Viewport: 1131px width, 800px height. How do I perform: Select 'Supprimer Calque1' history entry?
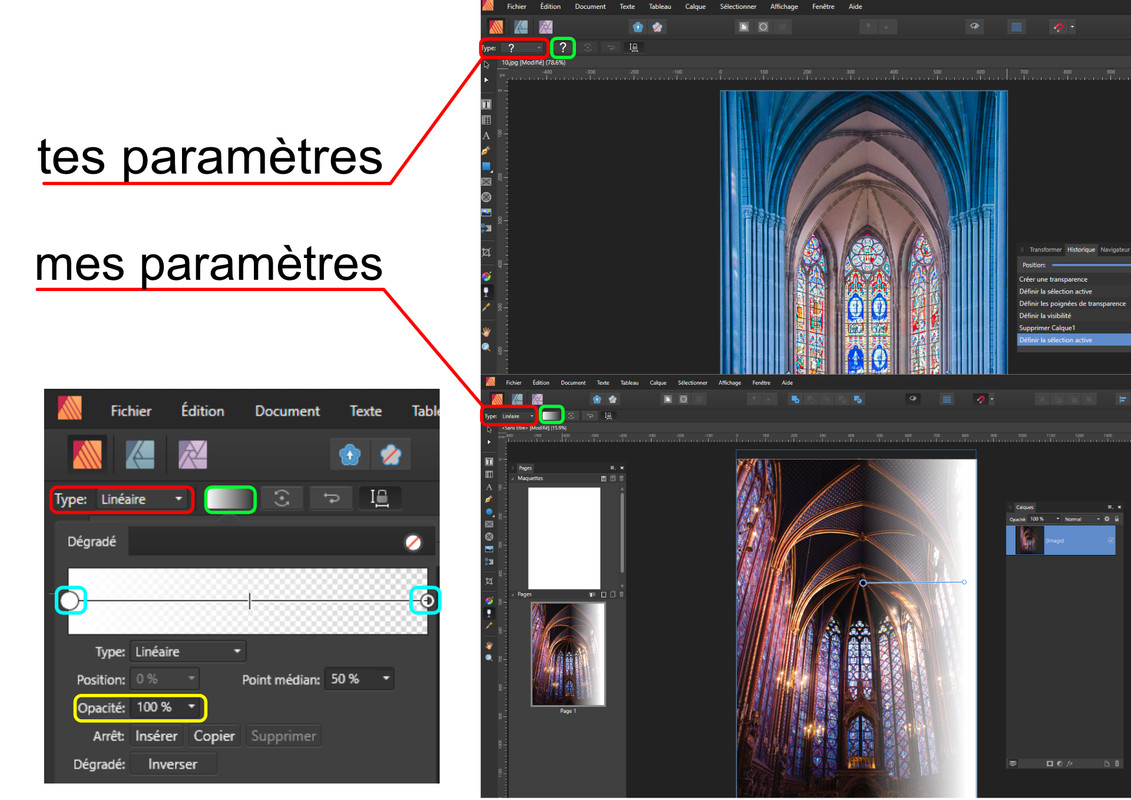pos(1073,328)
